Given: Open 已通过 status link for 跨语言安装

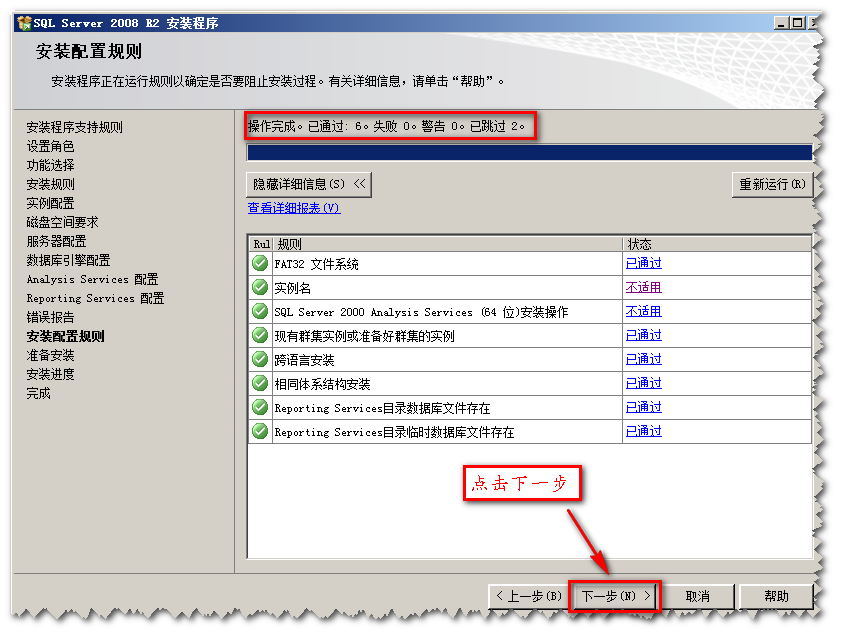Looking at the screenshot, I should pyautogui.click(x=644, y=359).
